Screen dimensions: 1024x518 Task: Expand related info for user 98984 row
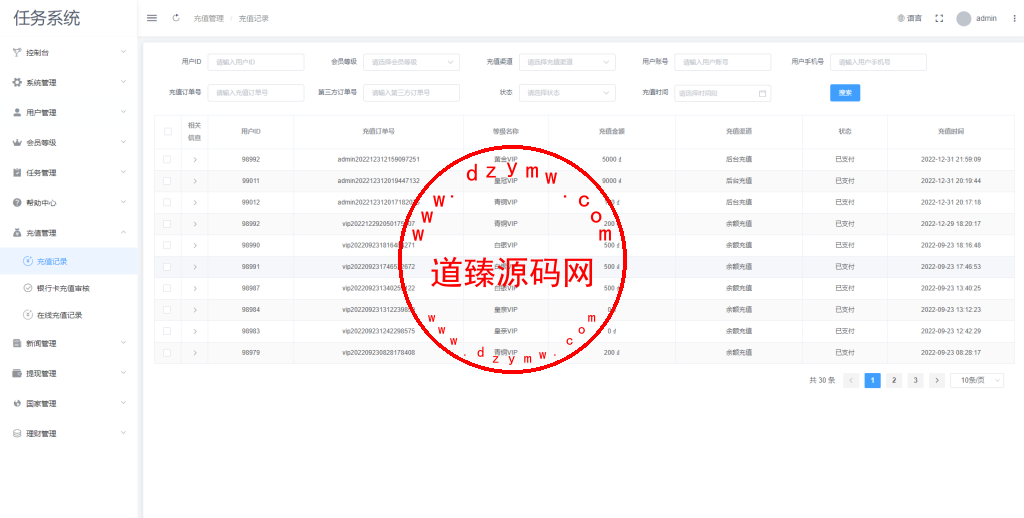click(x=195, y=310)
